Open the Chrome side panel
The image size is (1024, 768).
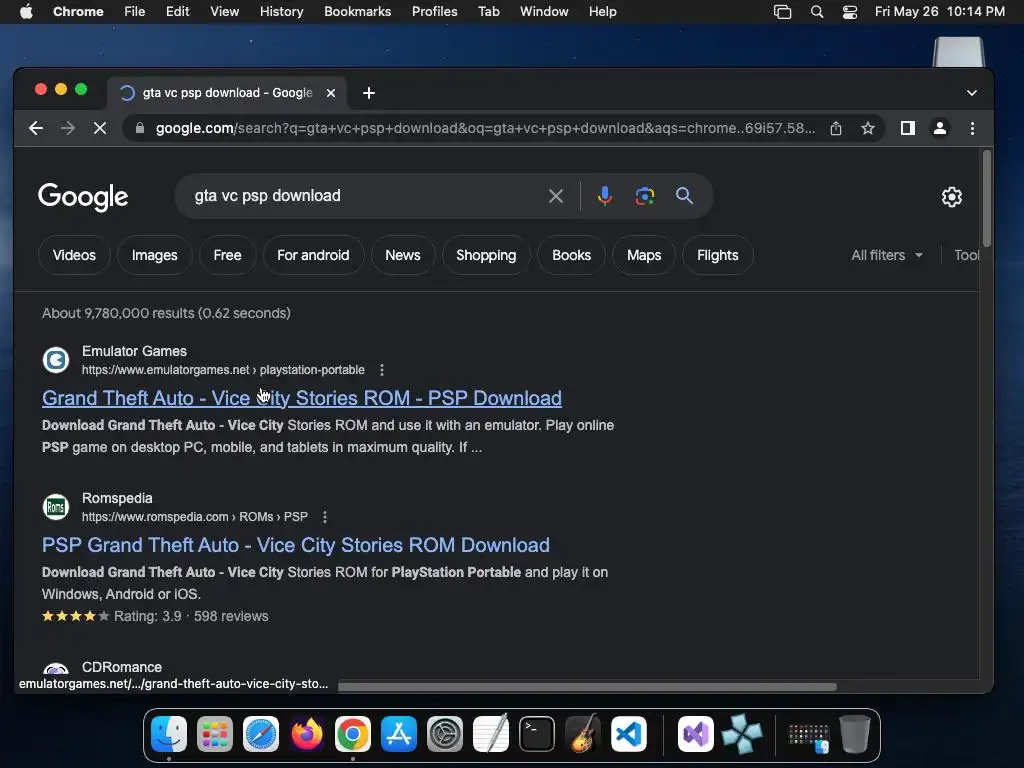[908, 128]
